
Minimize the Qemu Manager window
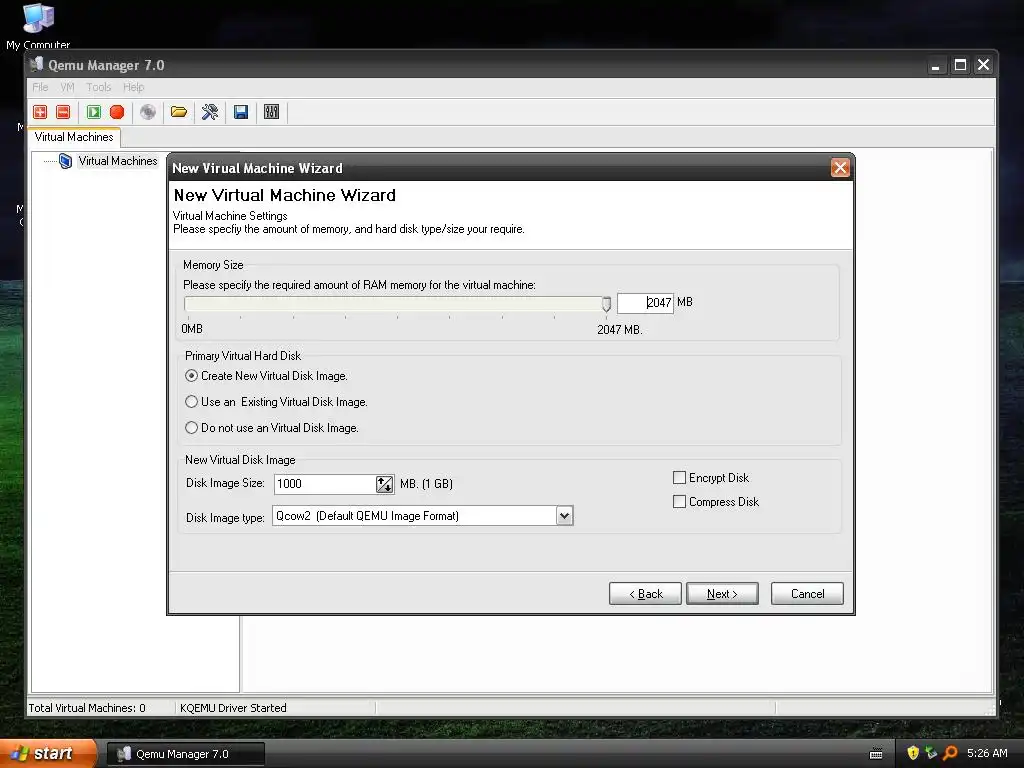pyautogui.click(x=936, y=65)
